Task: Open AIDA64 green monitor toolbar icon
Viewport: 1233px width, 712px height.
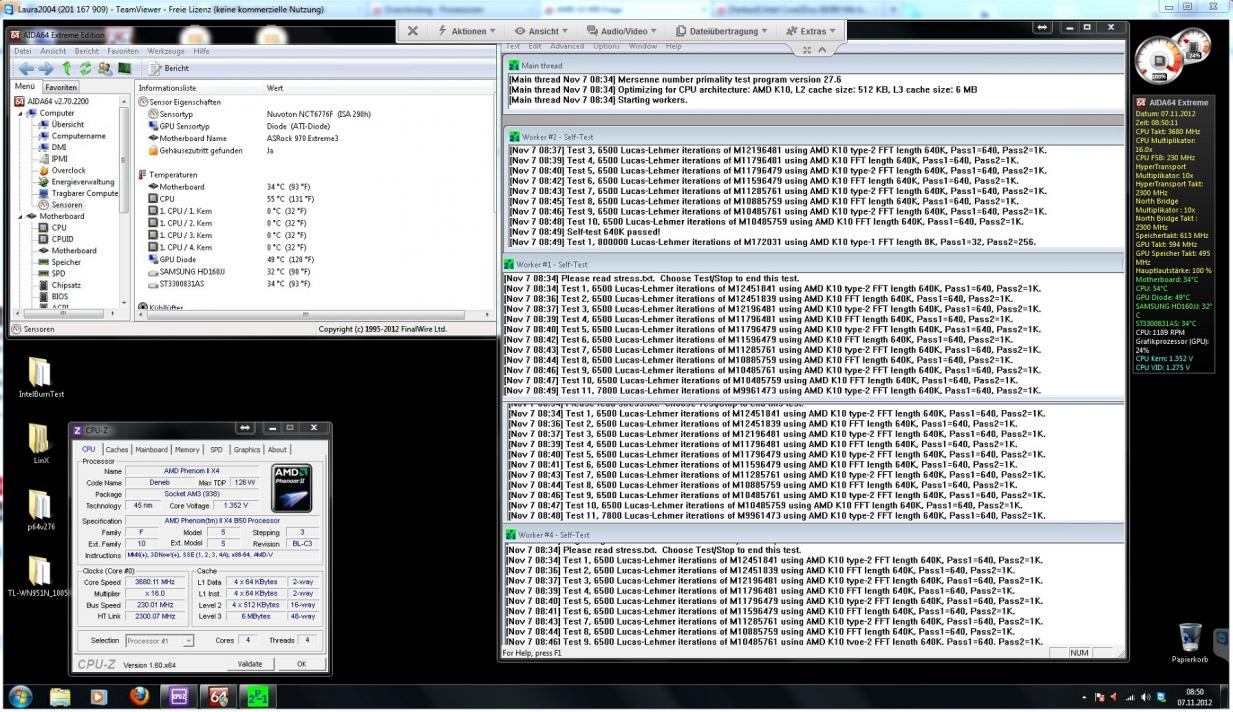Action: click(125, 68)
